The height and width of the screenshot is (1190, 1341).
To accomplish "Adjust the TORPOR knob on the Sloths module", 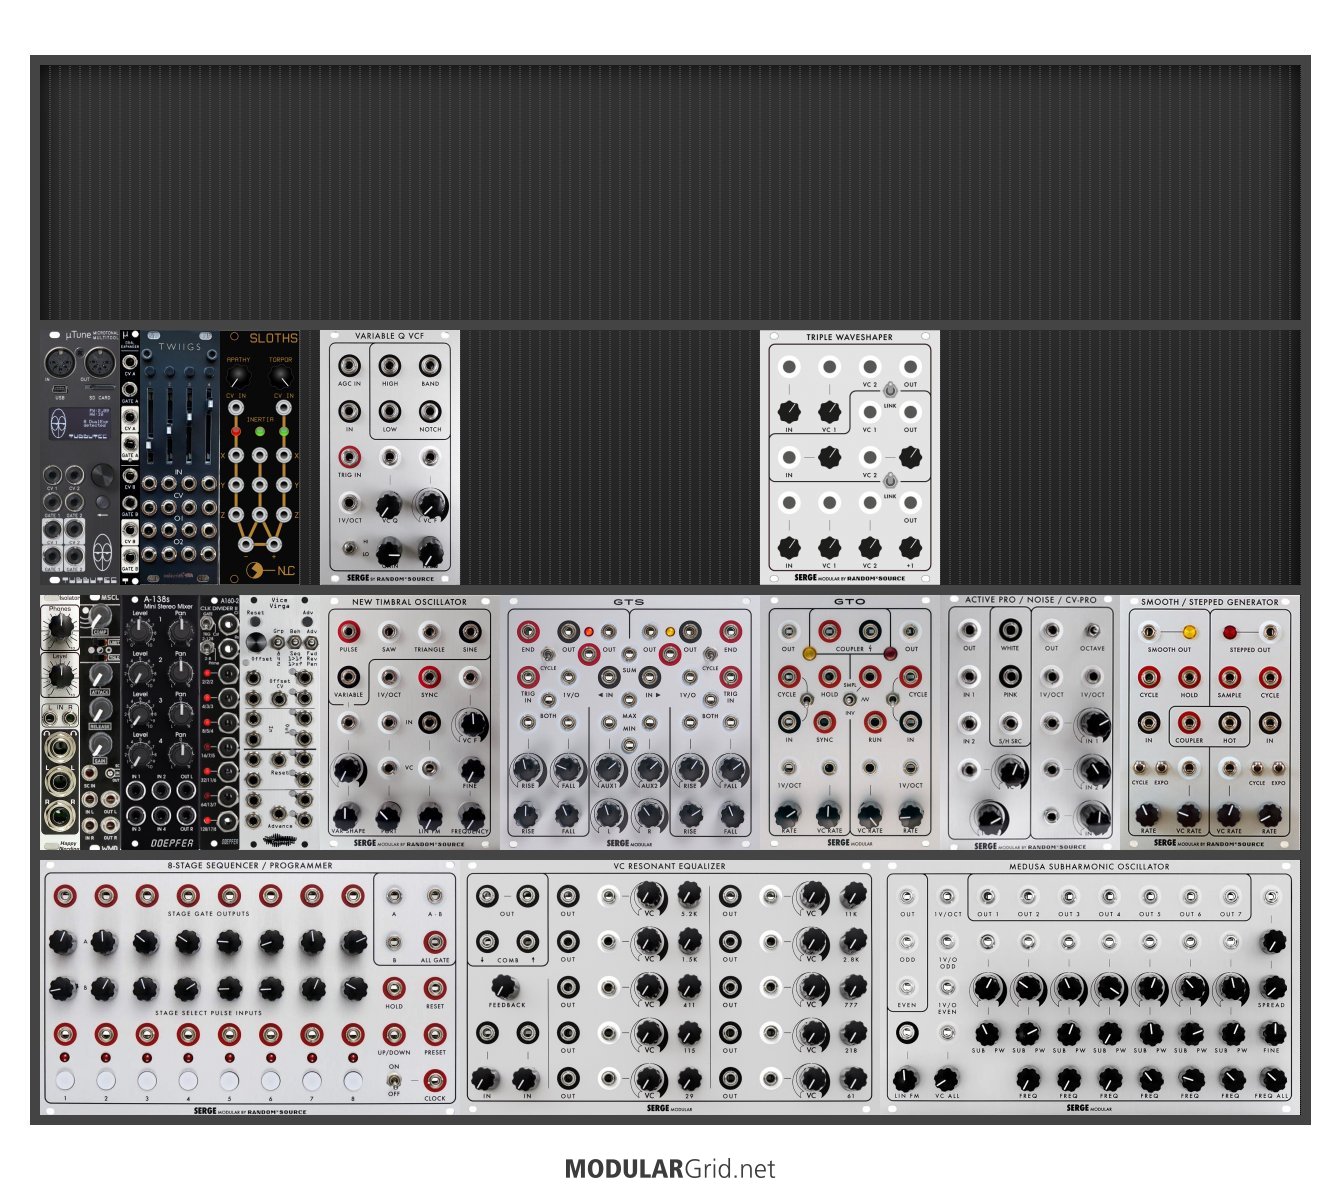I will [281, 377].
